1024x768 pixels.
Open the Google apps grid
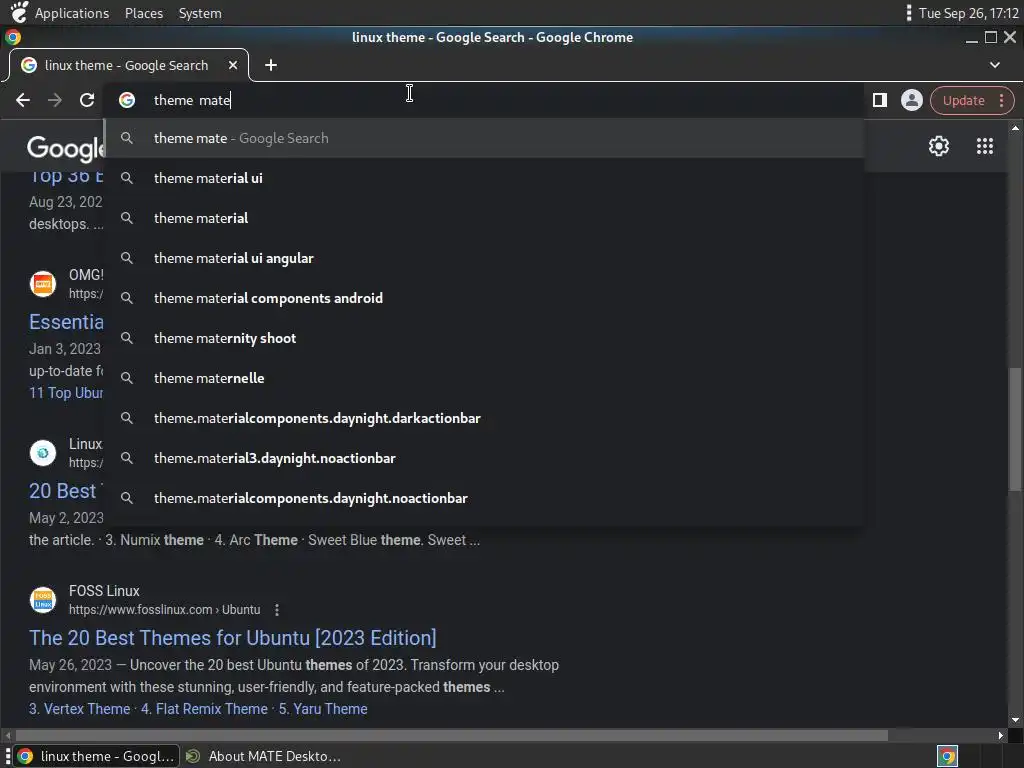985,146
